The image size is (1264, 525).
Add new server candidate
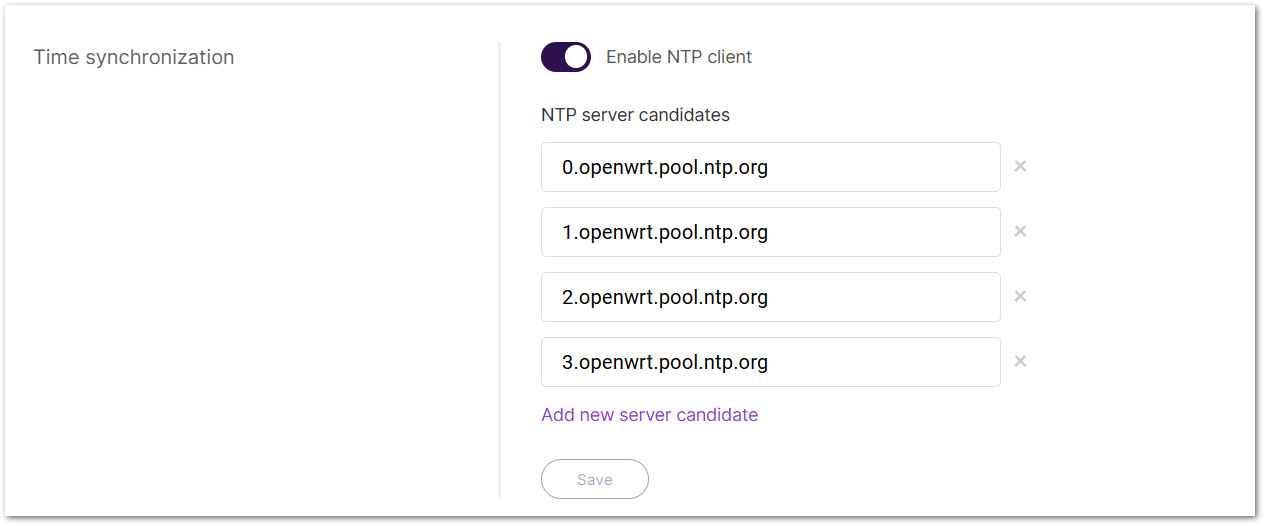[649, 415]
